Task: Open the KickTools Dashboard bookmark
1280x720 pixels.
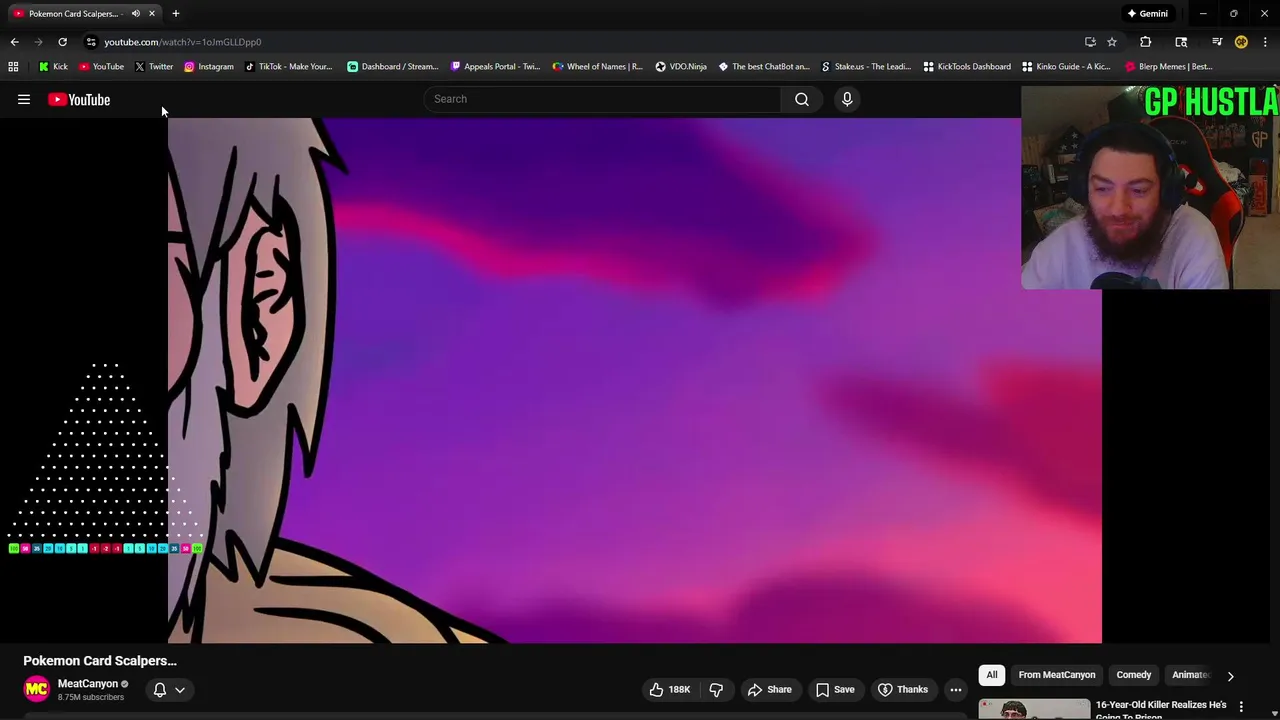Action: tap(967, 67)
